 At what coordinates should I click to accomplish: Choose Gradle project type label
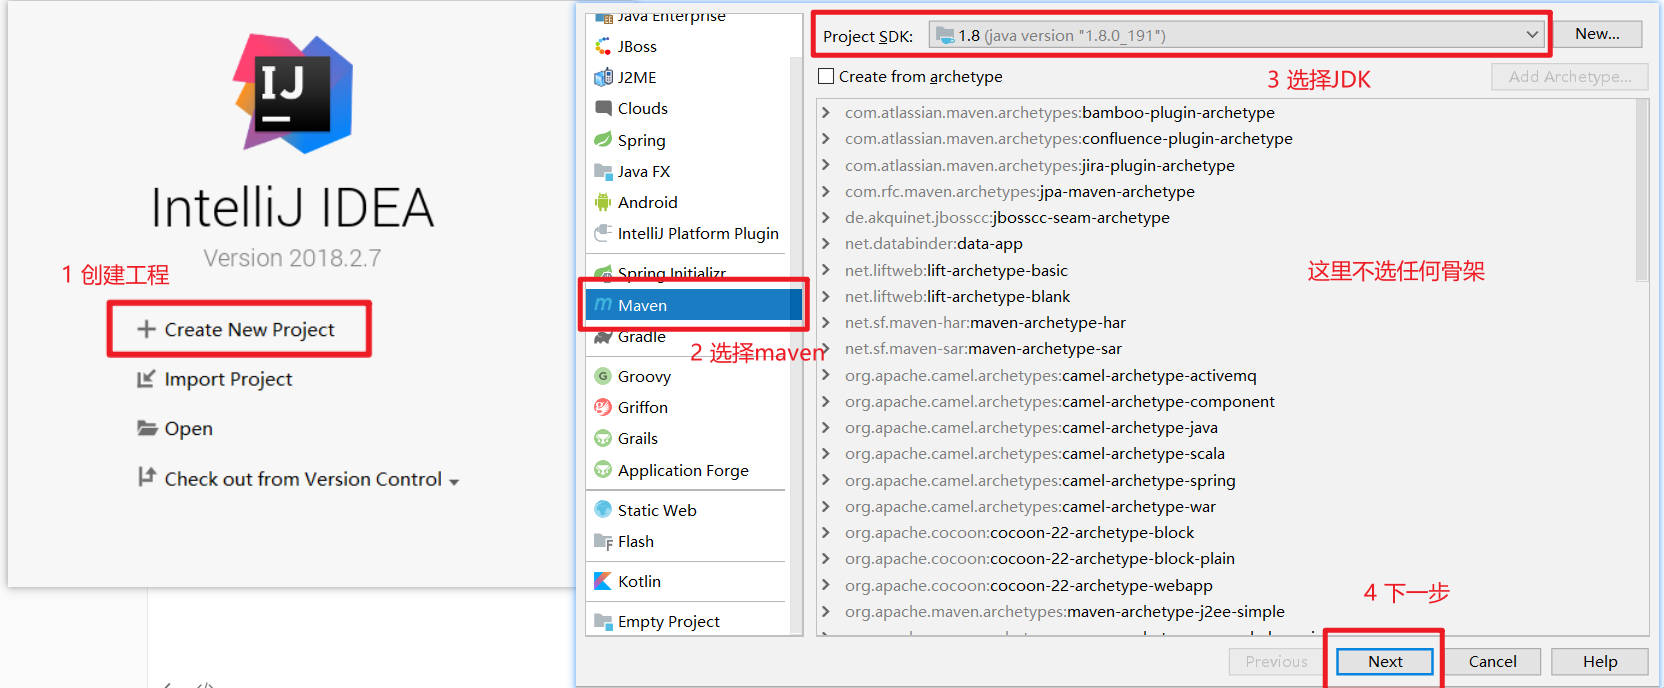[642, 337]
